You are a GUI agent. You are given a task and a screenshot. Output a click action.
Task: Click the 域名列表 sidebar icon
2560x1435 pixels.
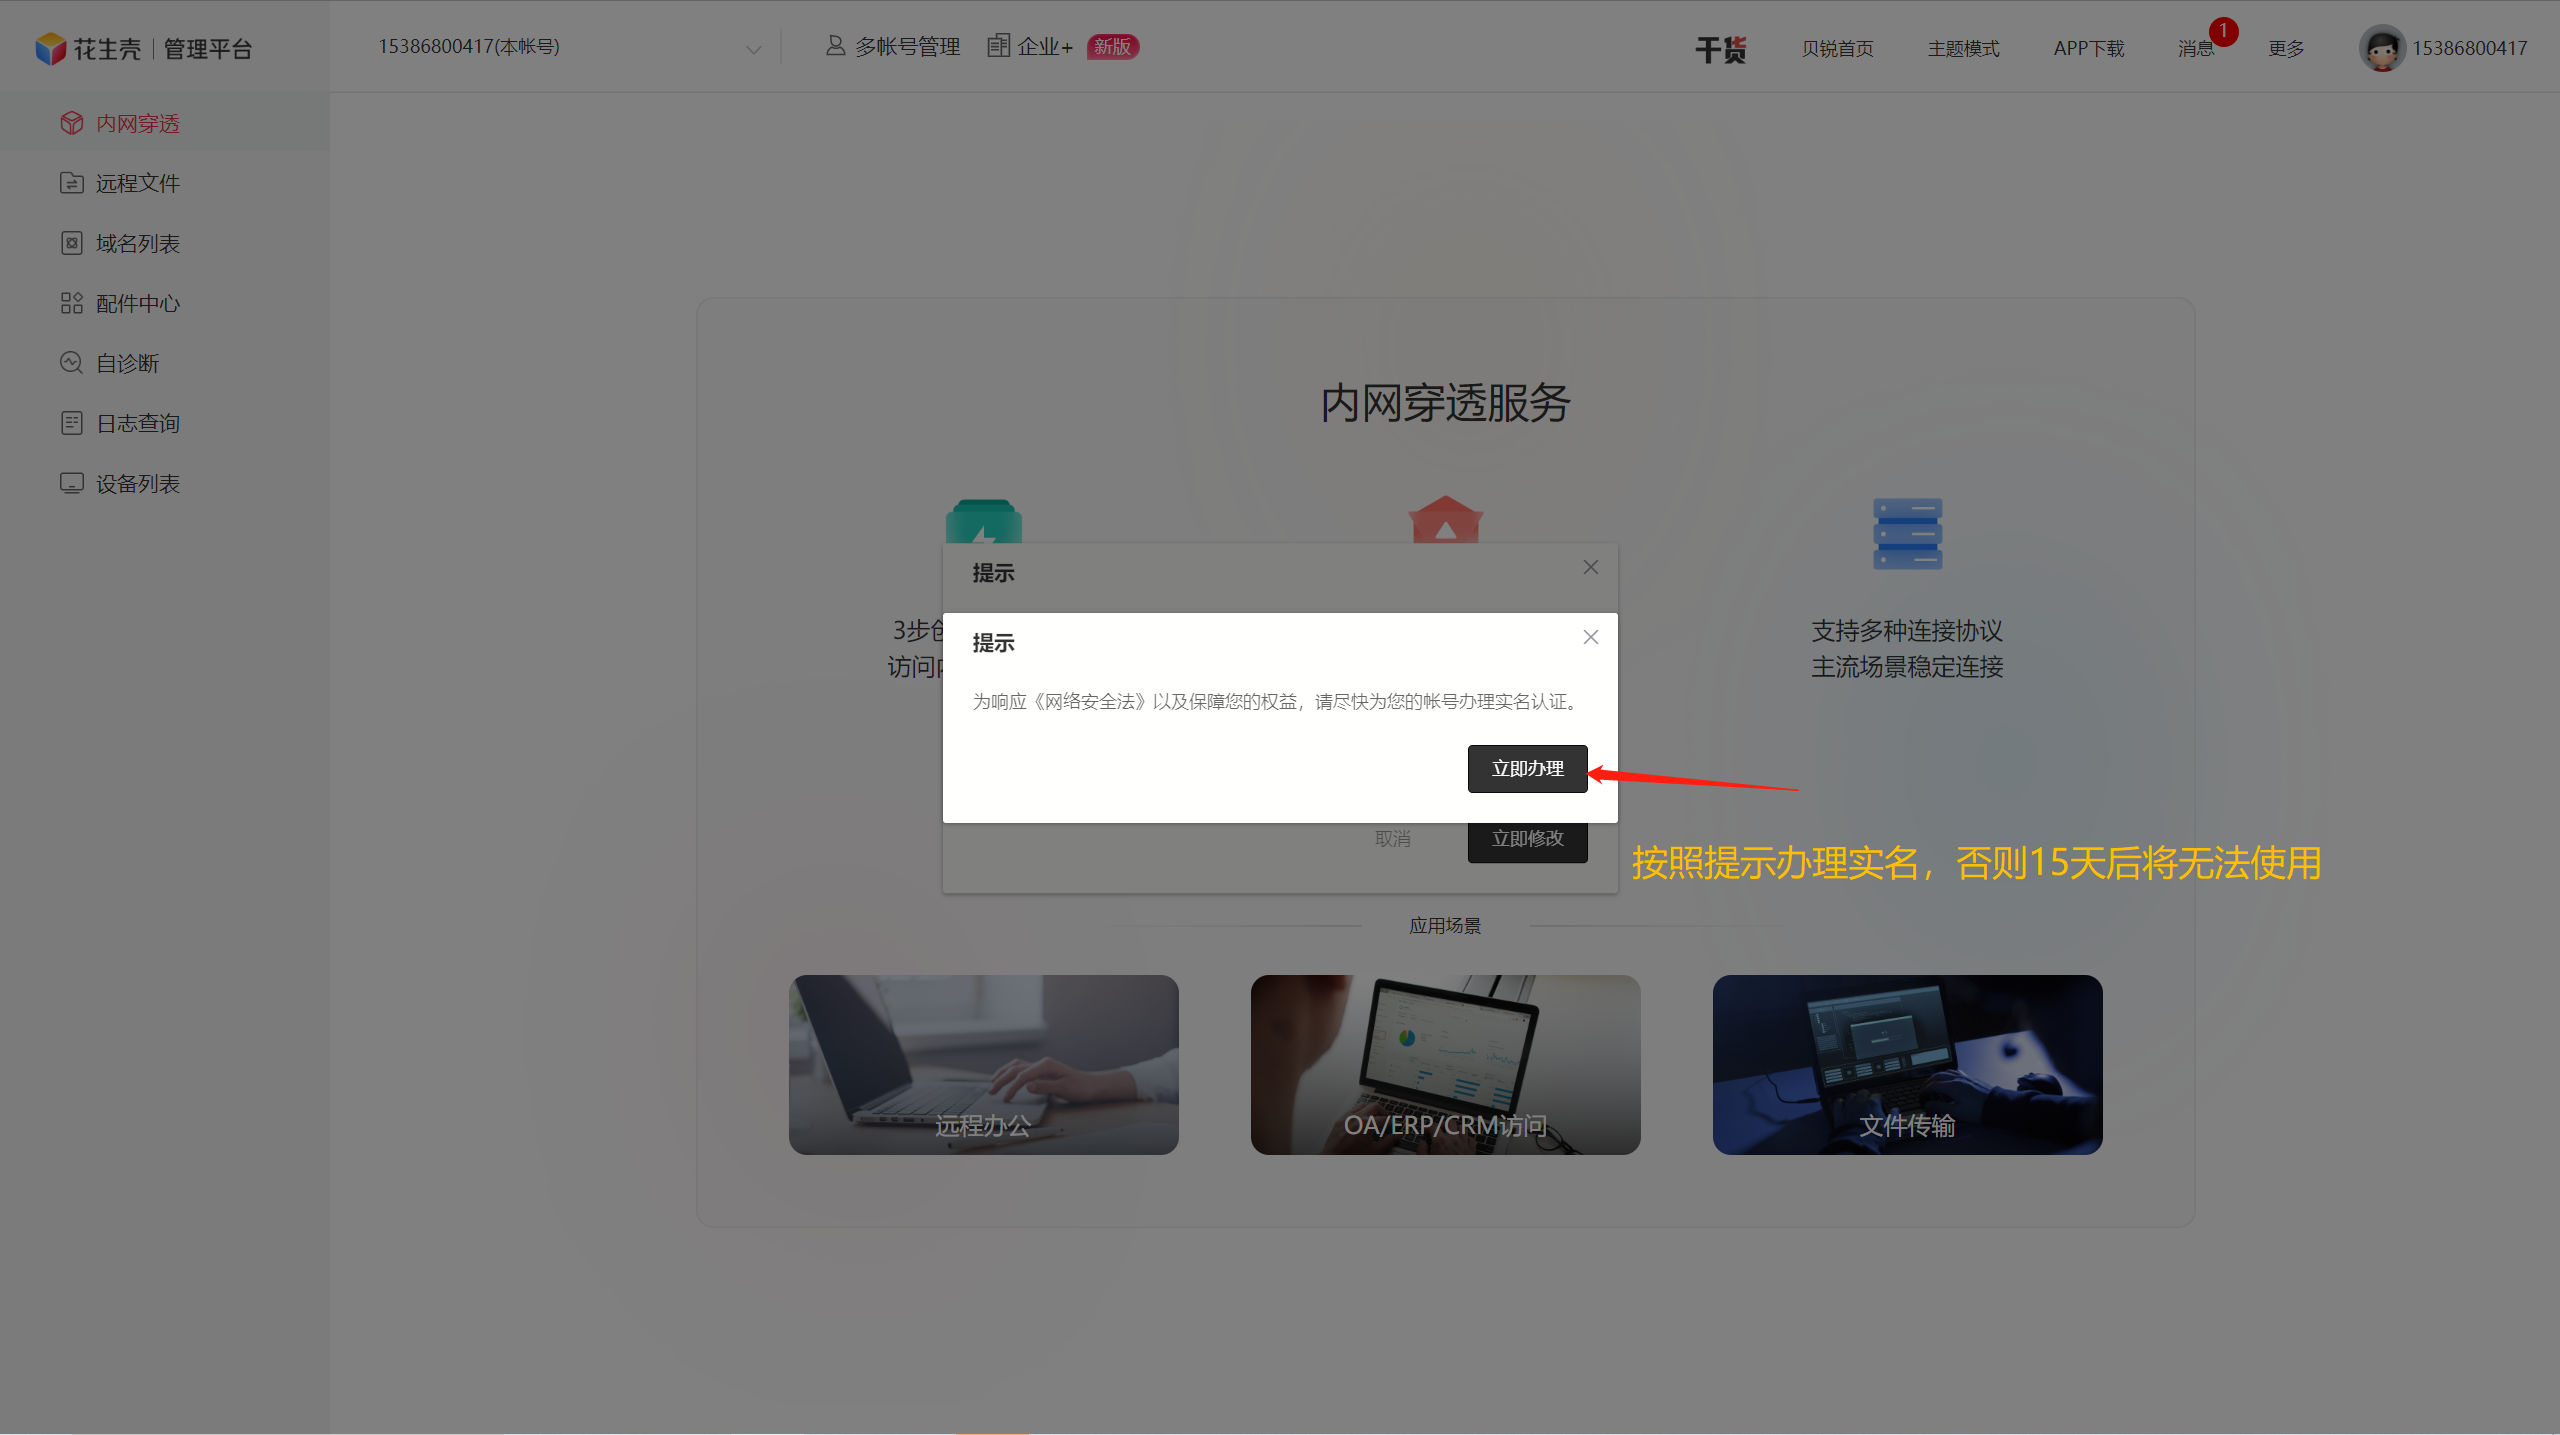coord(71,243)
